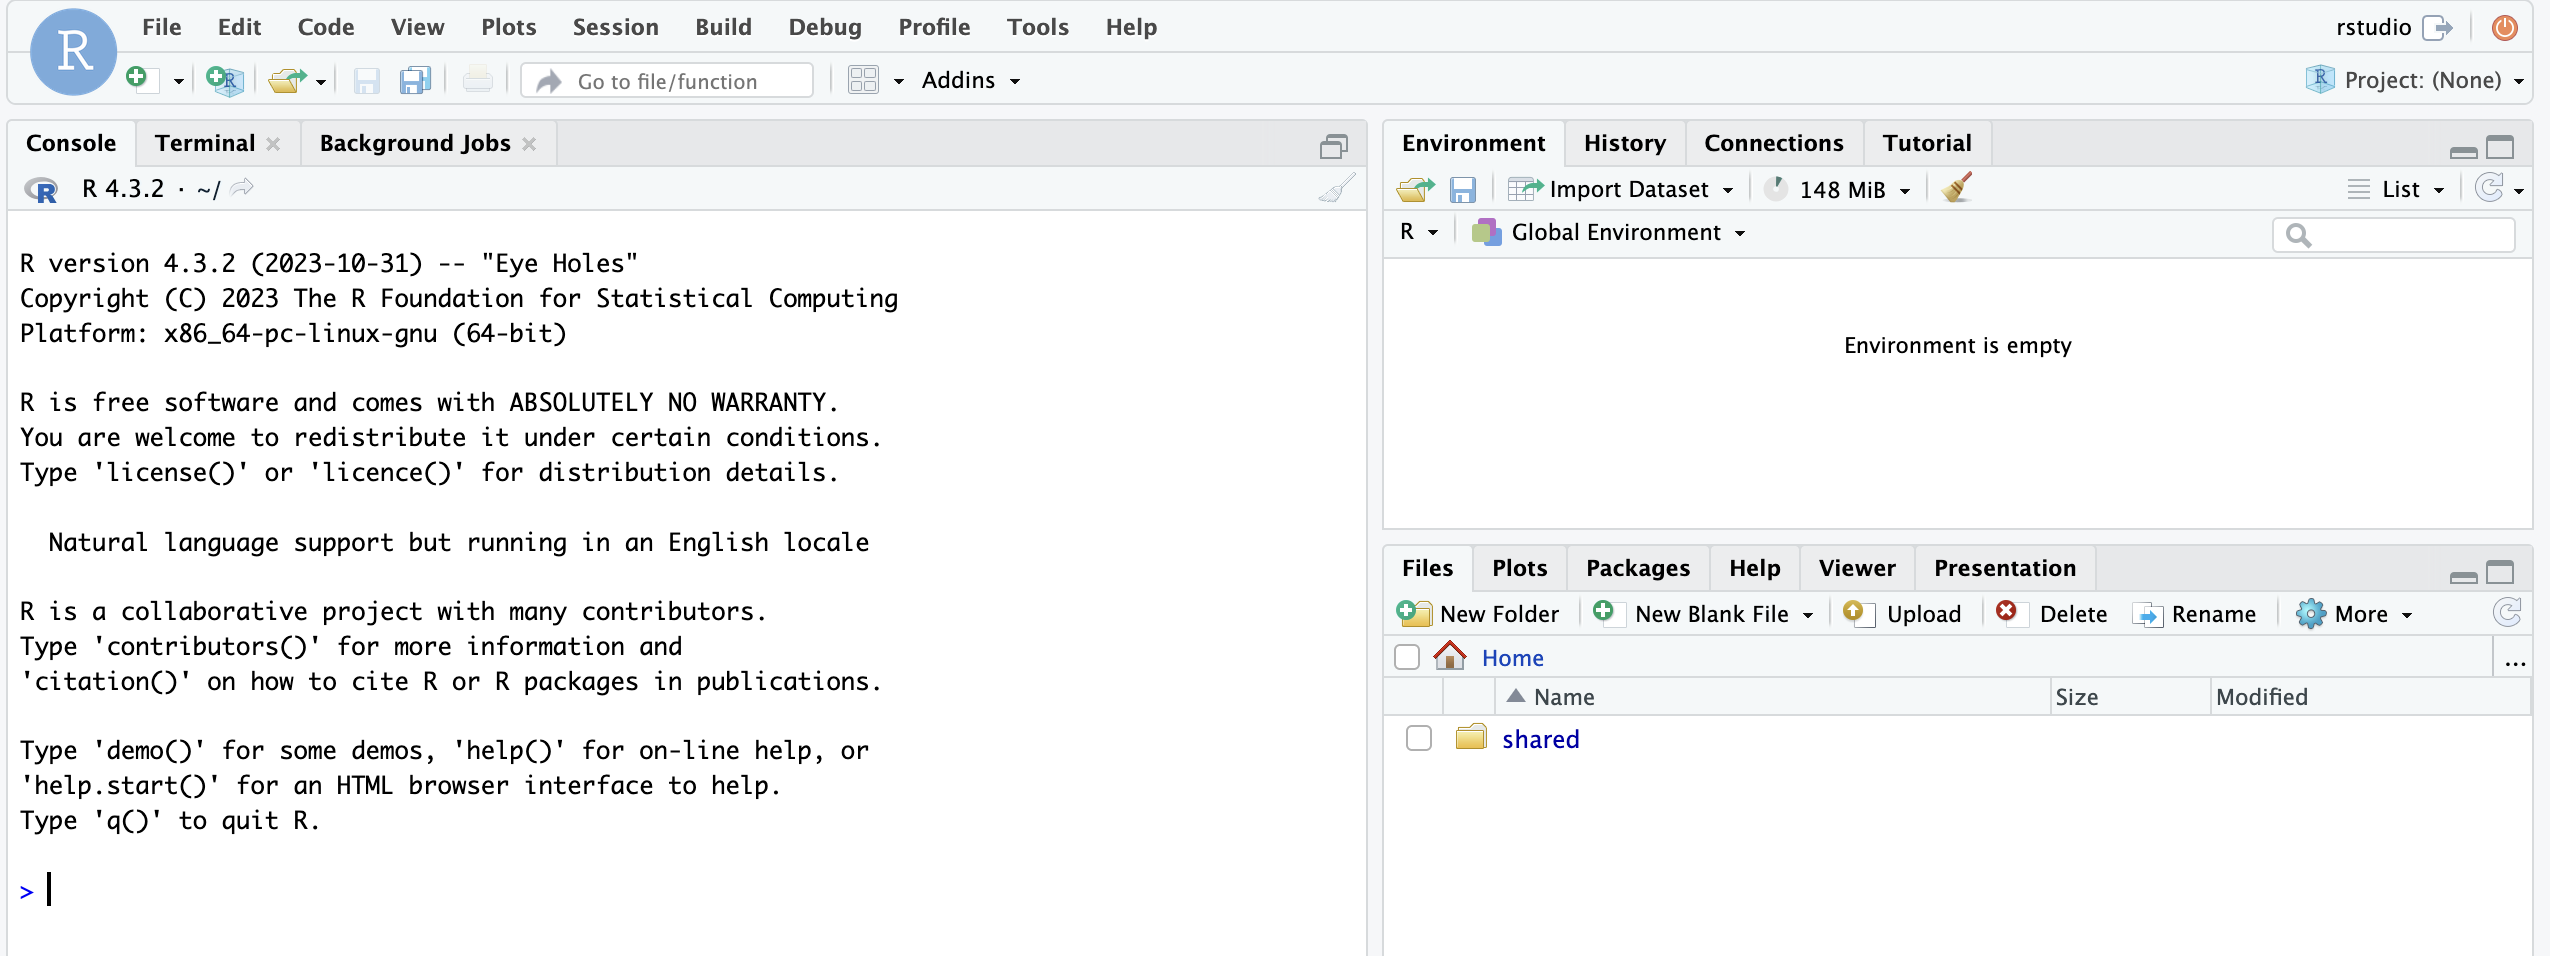The image size is (2550, 956).
Task: Open the shared folder
Action: 1540,739
